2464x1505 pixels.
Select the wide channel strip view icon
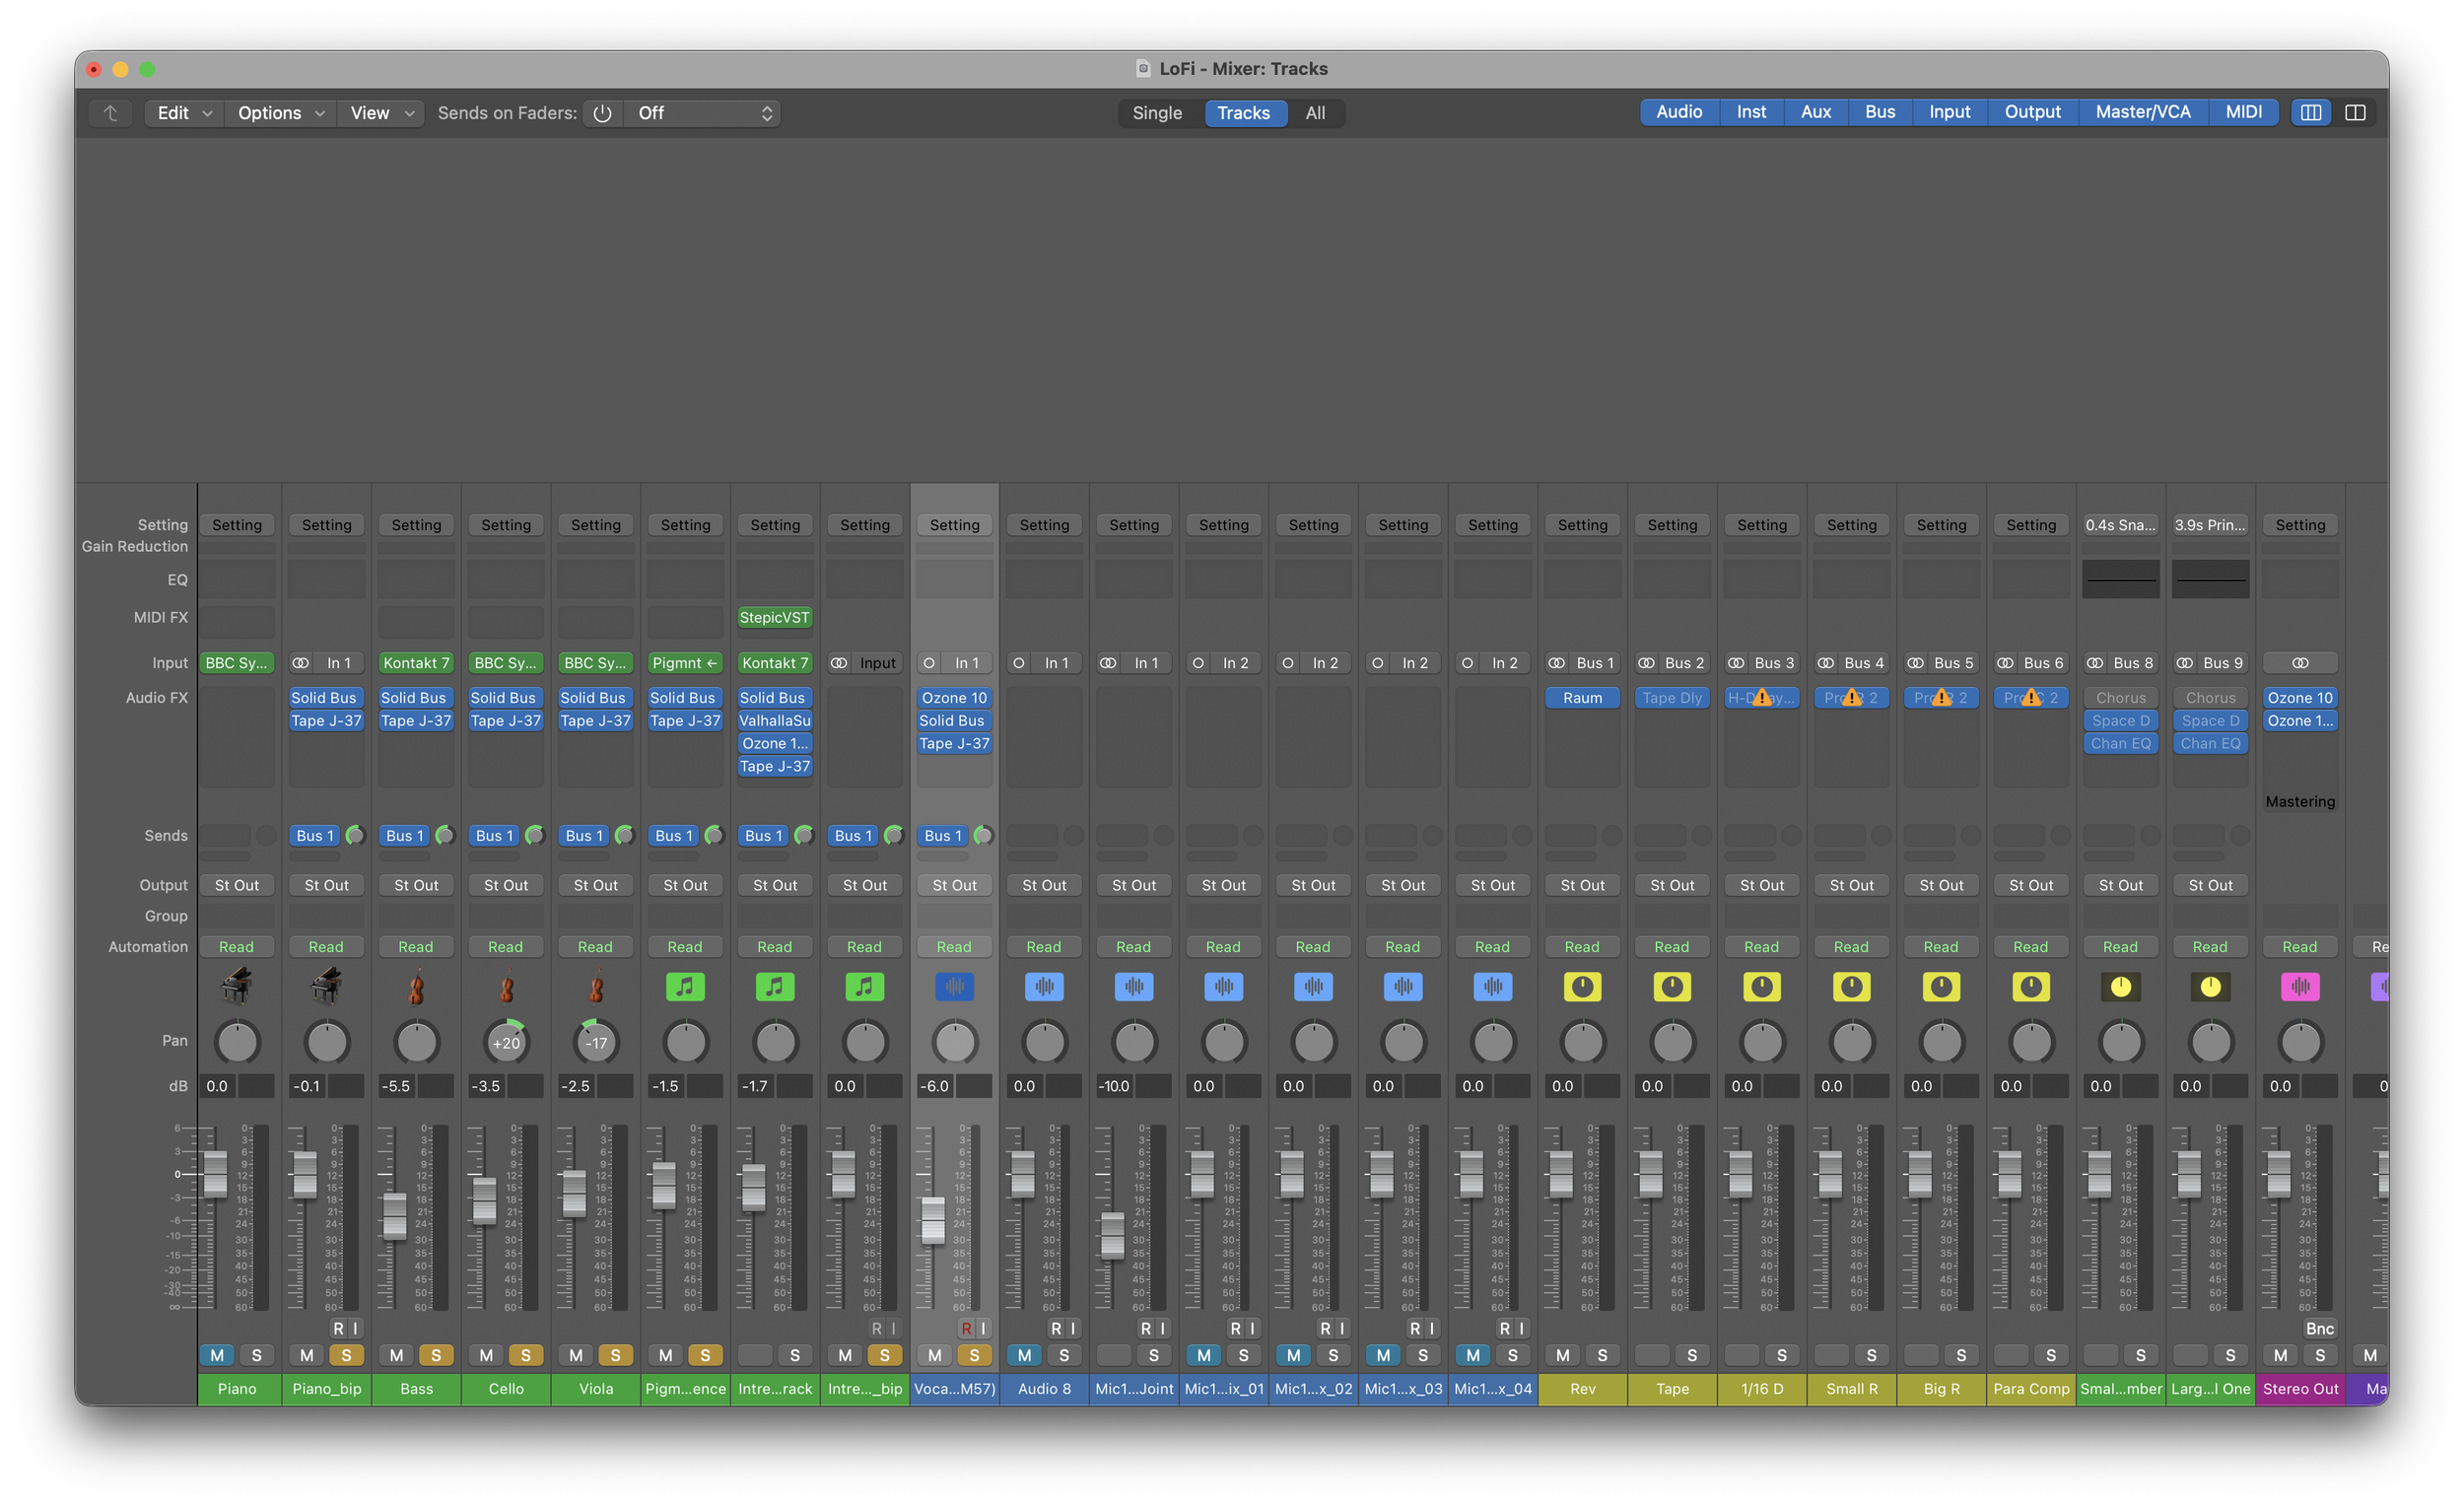pyautogui.click(x=2355, y=112)
